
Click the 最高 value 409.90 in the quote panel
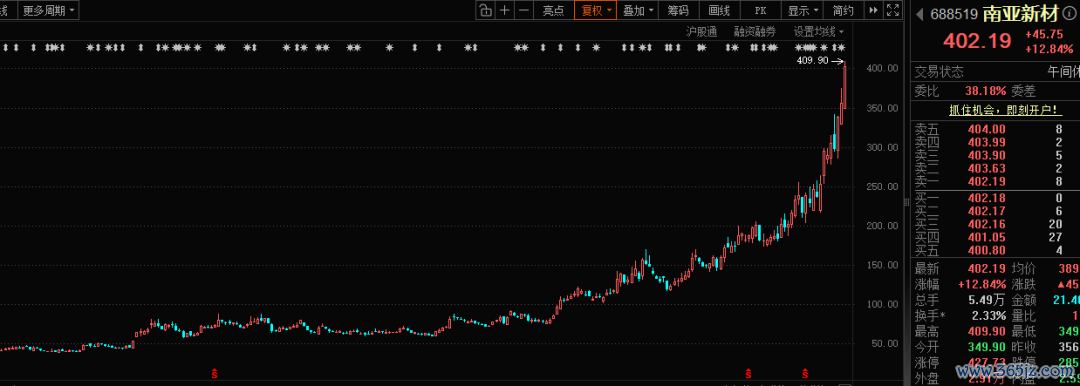(985, 333)
